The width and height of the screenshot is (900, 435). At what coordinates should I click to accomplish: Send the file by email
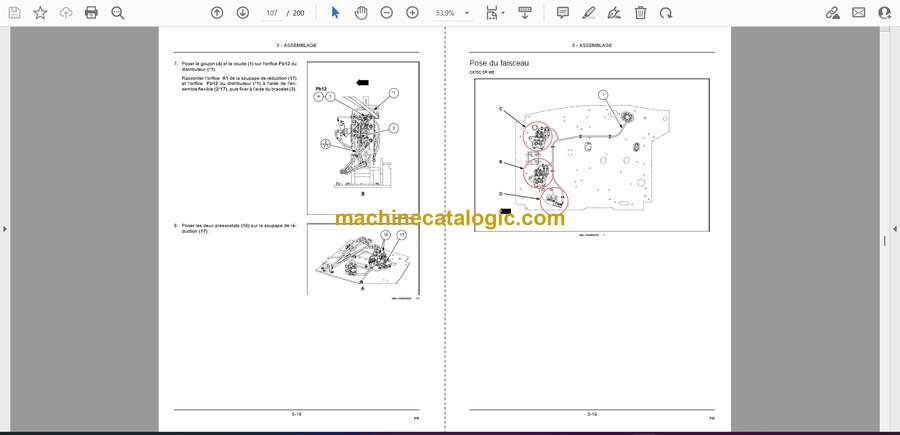tap(858, 13)
